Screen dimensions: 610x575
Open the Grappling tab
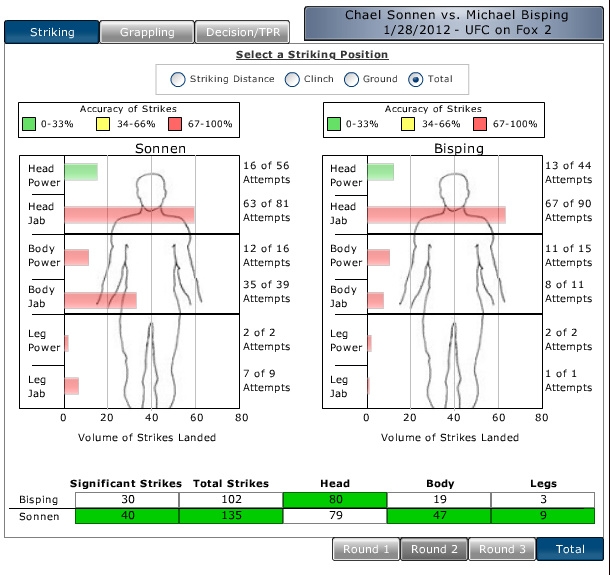pos(147,32)
